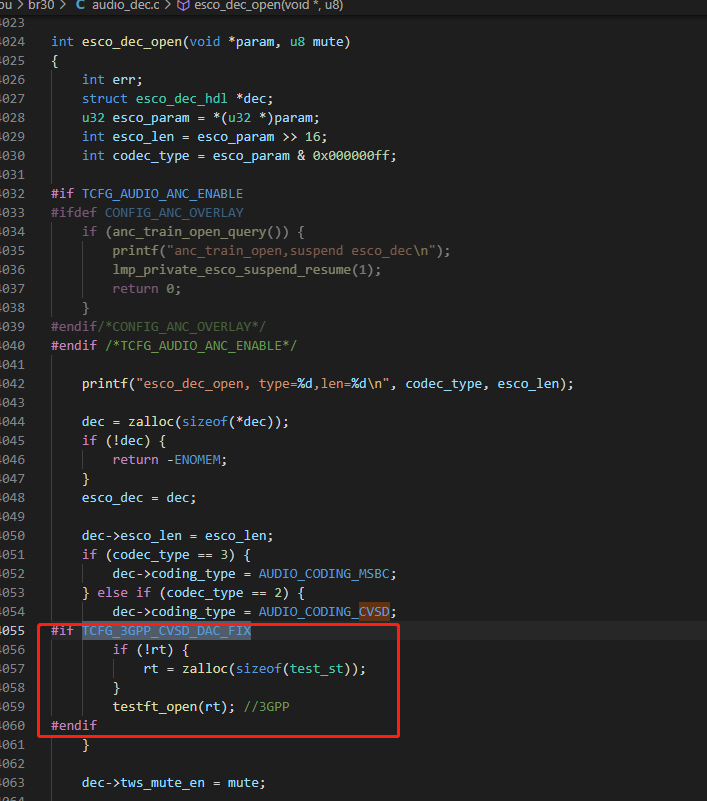Click 'if (!rt) {' condition line
The height and width of the screenshot is (801, 707).
(x=151, y=650)
